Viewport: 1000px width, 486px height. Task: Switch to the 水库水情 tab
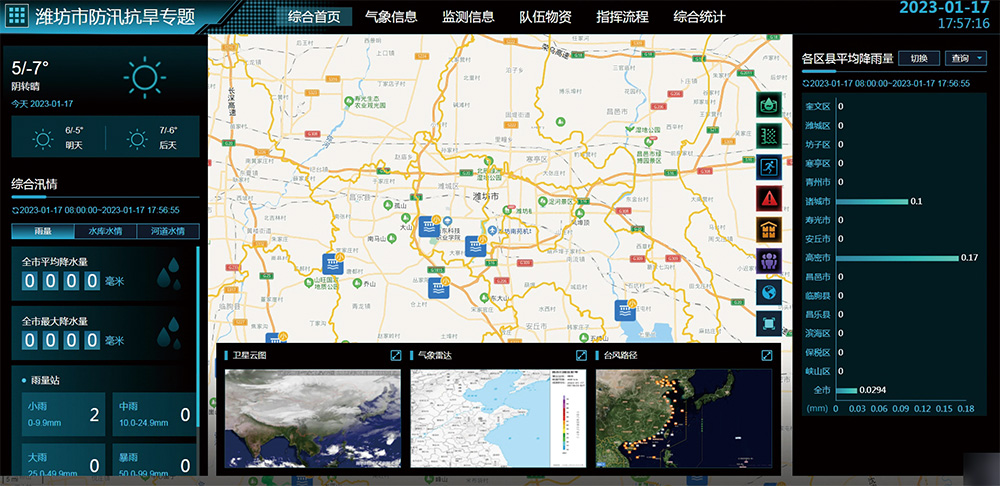(105, 231)
